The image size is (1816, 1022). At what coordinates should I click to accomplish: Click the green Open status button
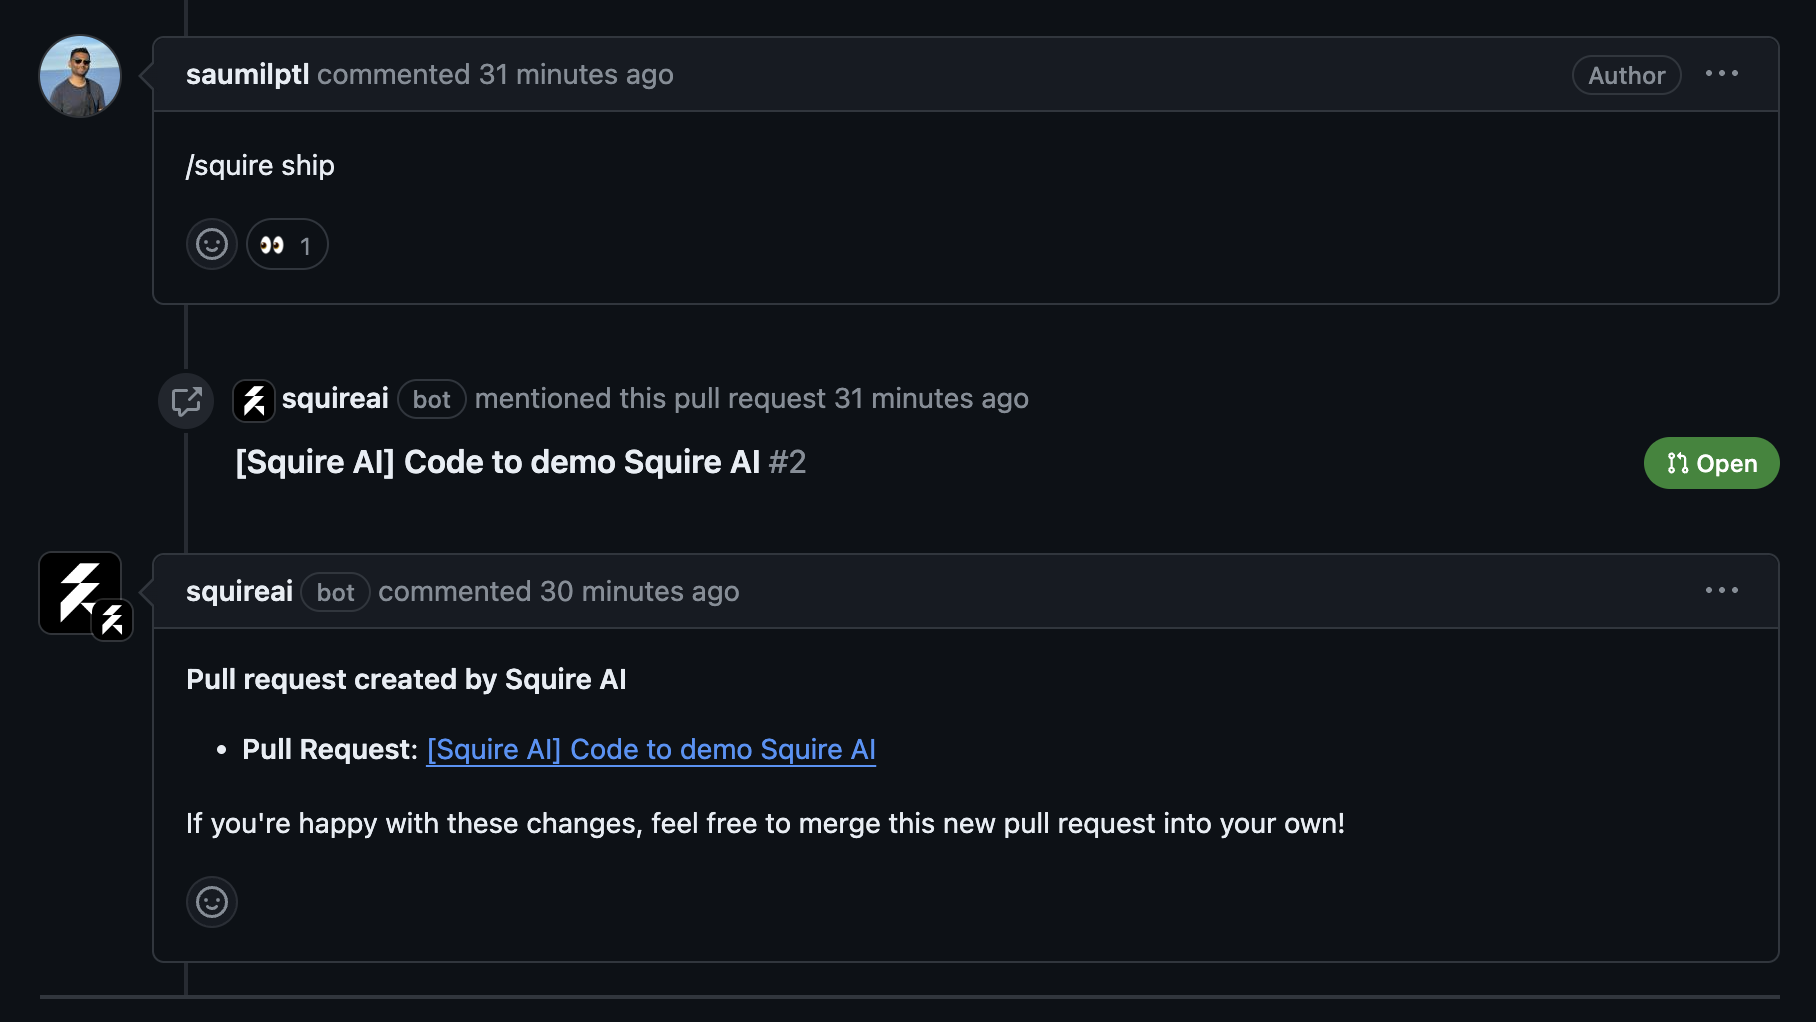(x=1711, y=463)
